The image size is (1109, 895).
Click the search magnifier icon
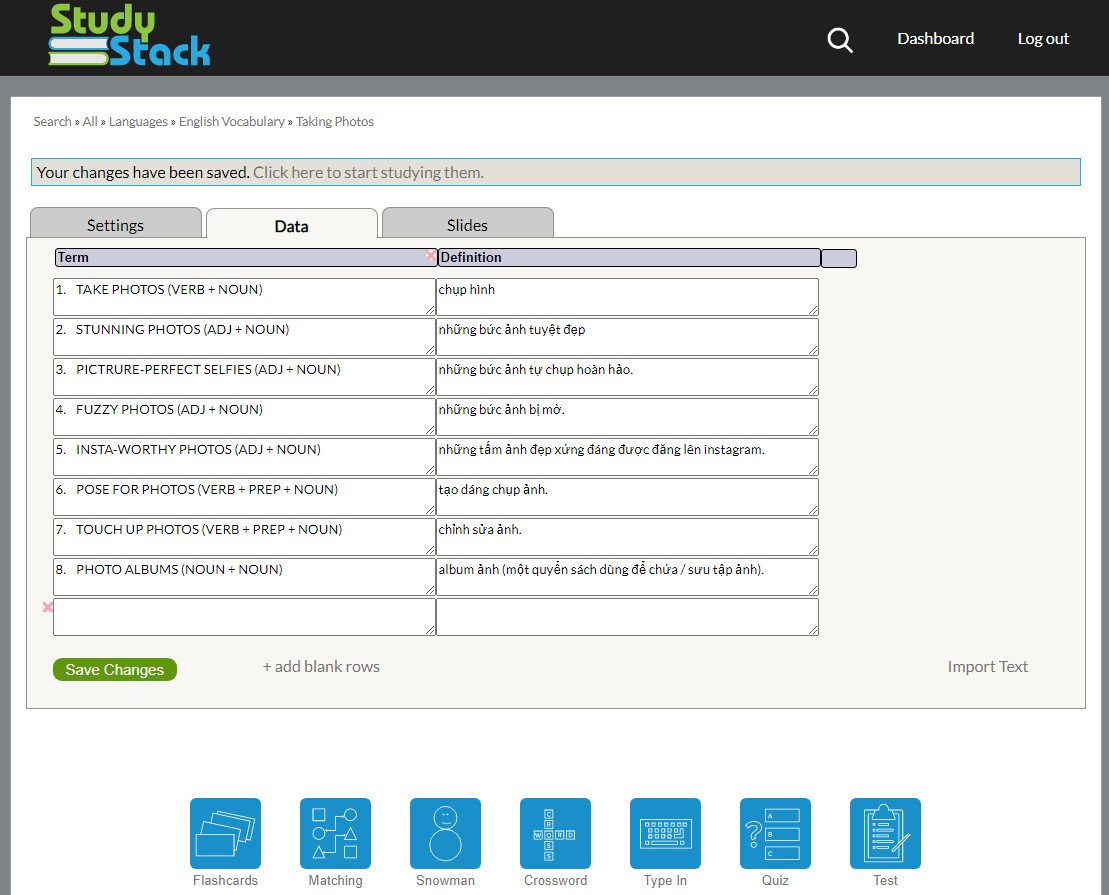coord(840,40)
